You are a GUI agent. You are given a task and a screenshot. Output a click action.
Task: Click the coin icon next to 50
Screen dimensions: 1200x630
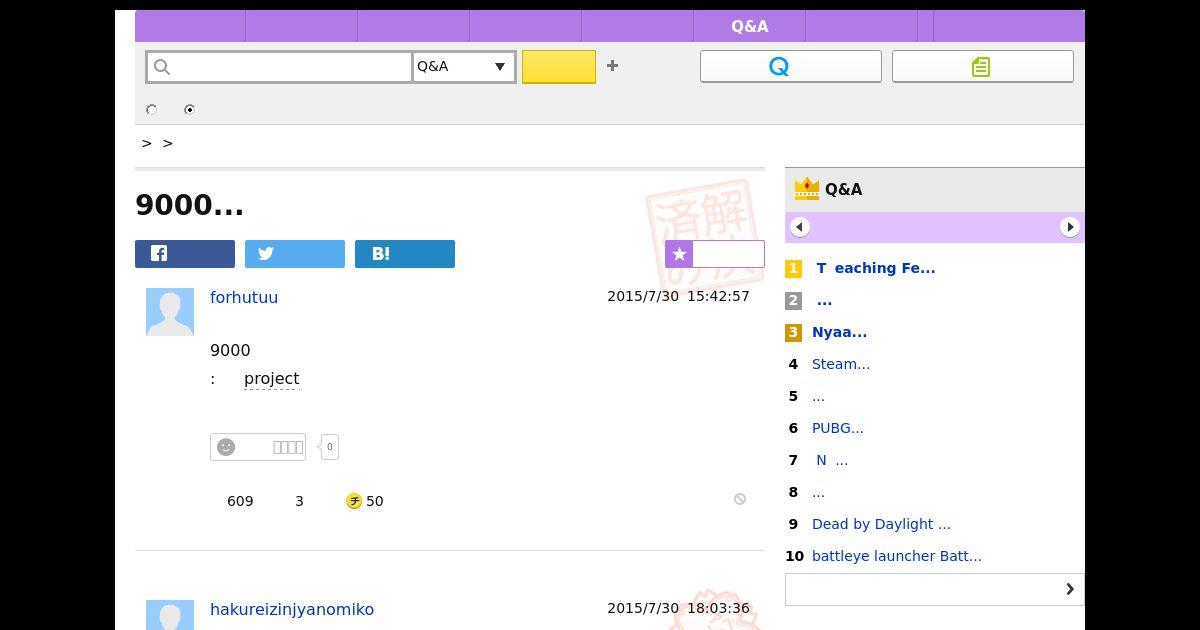354,501
